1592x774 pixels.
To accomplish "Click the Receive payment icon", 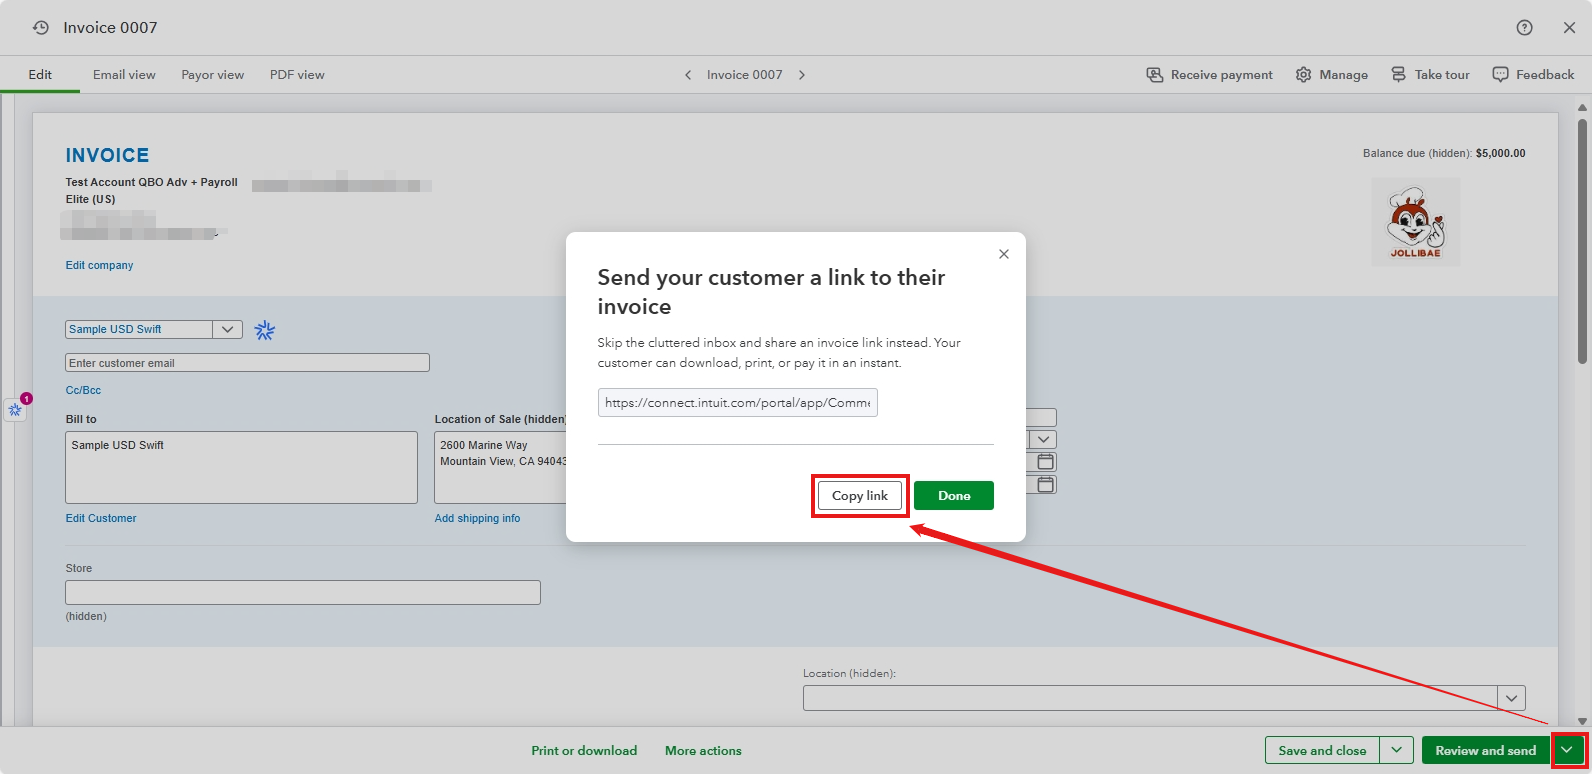I will coord(1155,75).
